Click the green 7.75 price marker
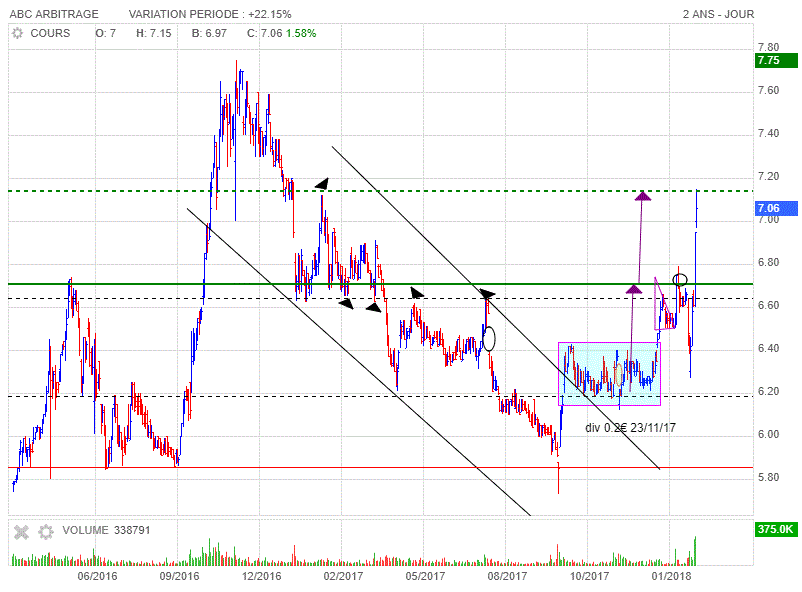Viewport: 802px width, 592px height. [776, 60]
